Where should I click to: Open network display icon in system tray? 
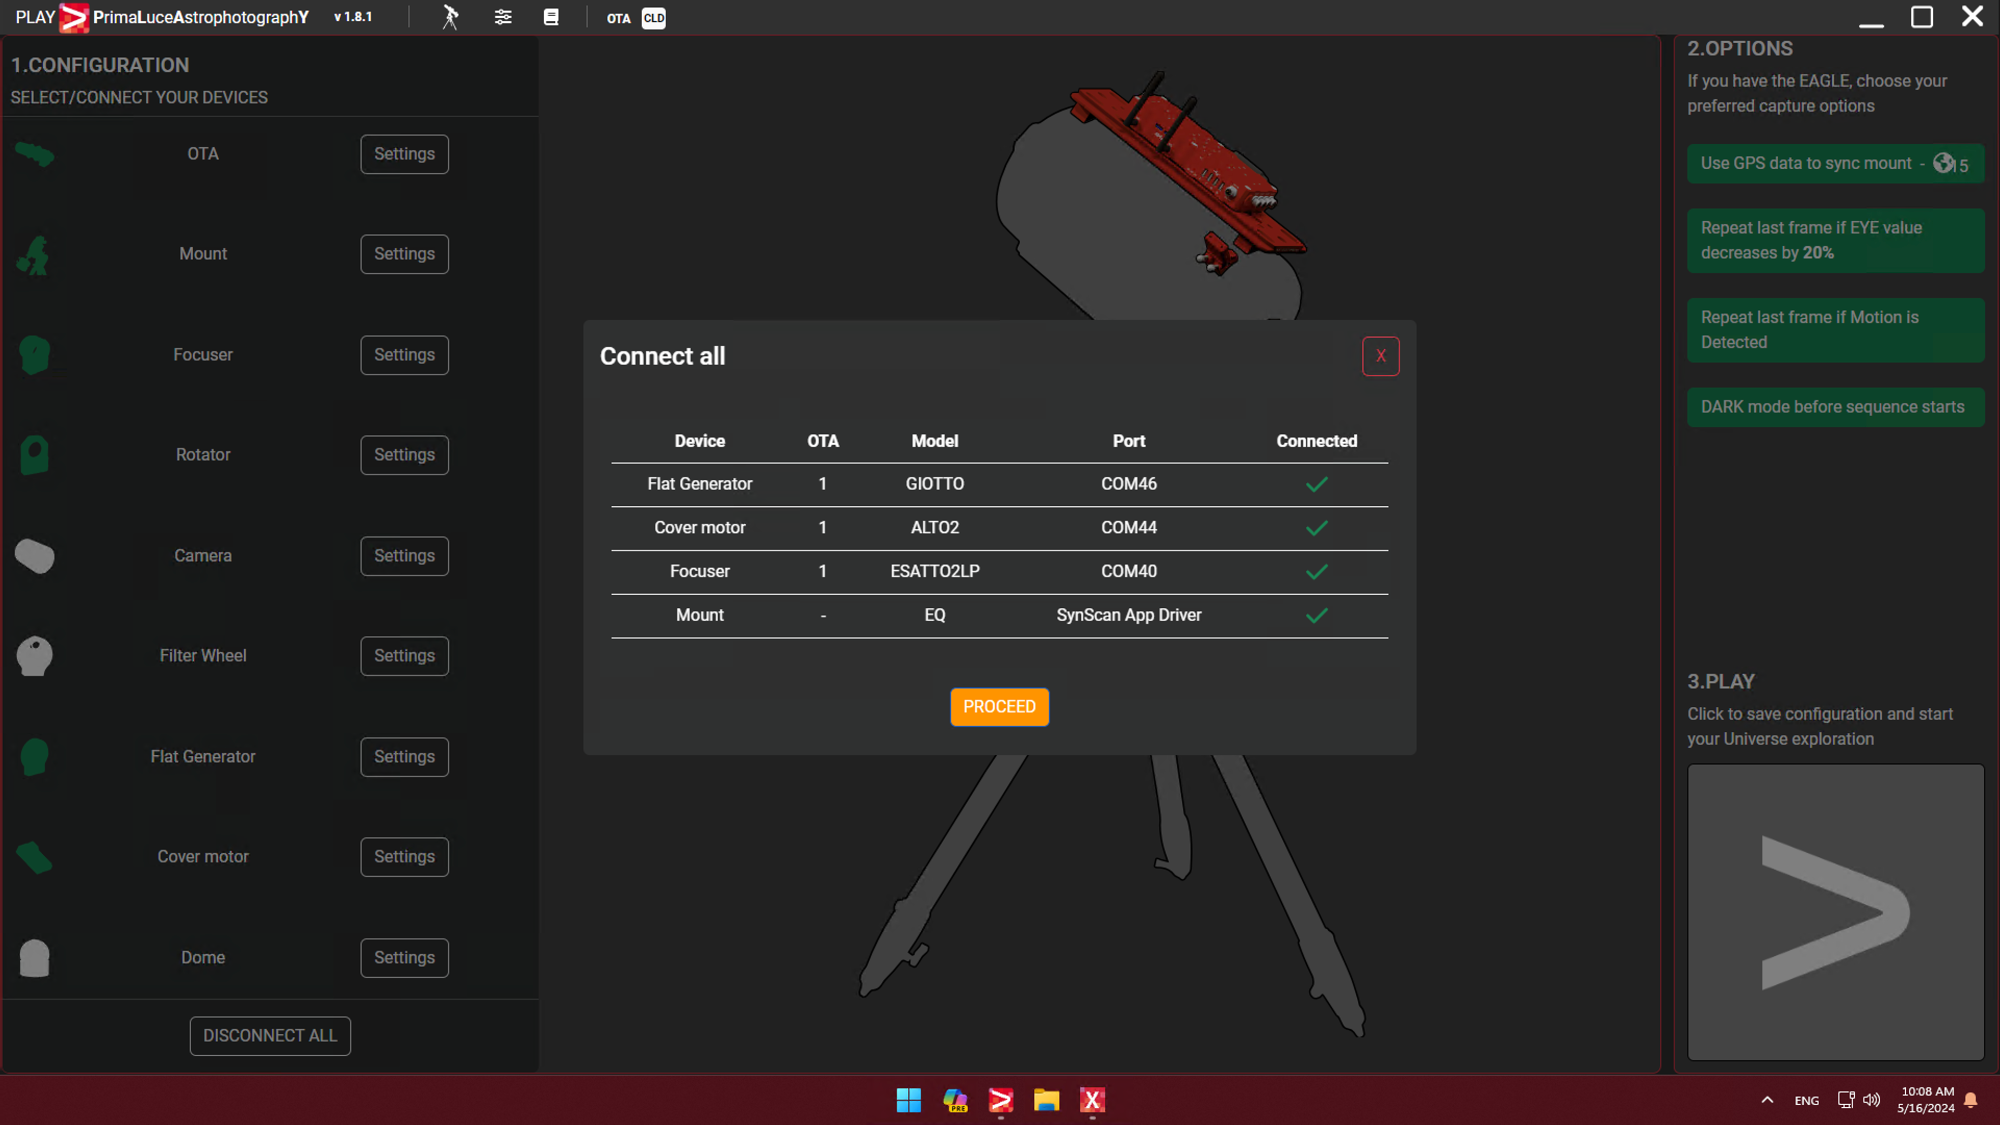[x=1846, y=1100]
